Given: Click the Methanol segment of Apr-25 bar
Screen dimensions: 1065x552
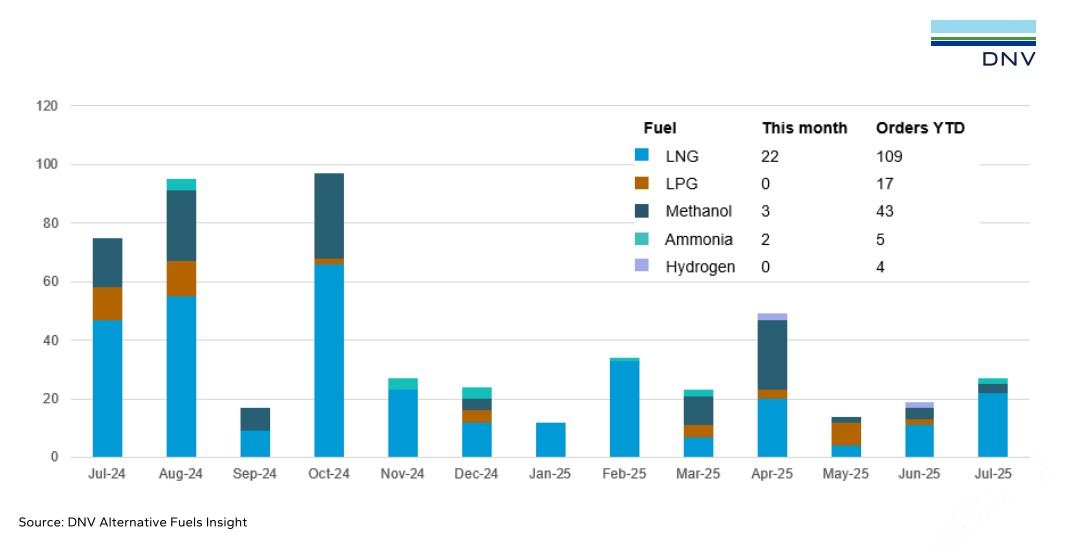Looking at the screenshot, I should (772, 354).
